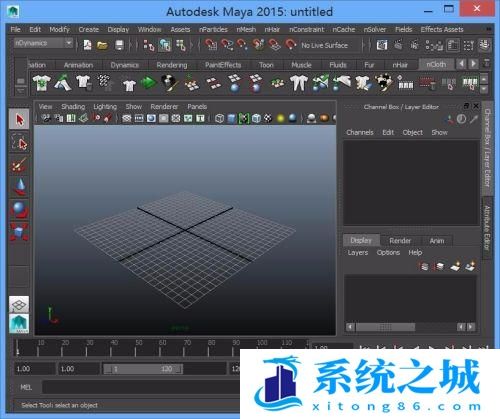Click the playback range slider bar

click(x=143, y=369)
